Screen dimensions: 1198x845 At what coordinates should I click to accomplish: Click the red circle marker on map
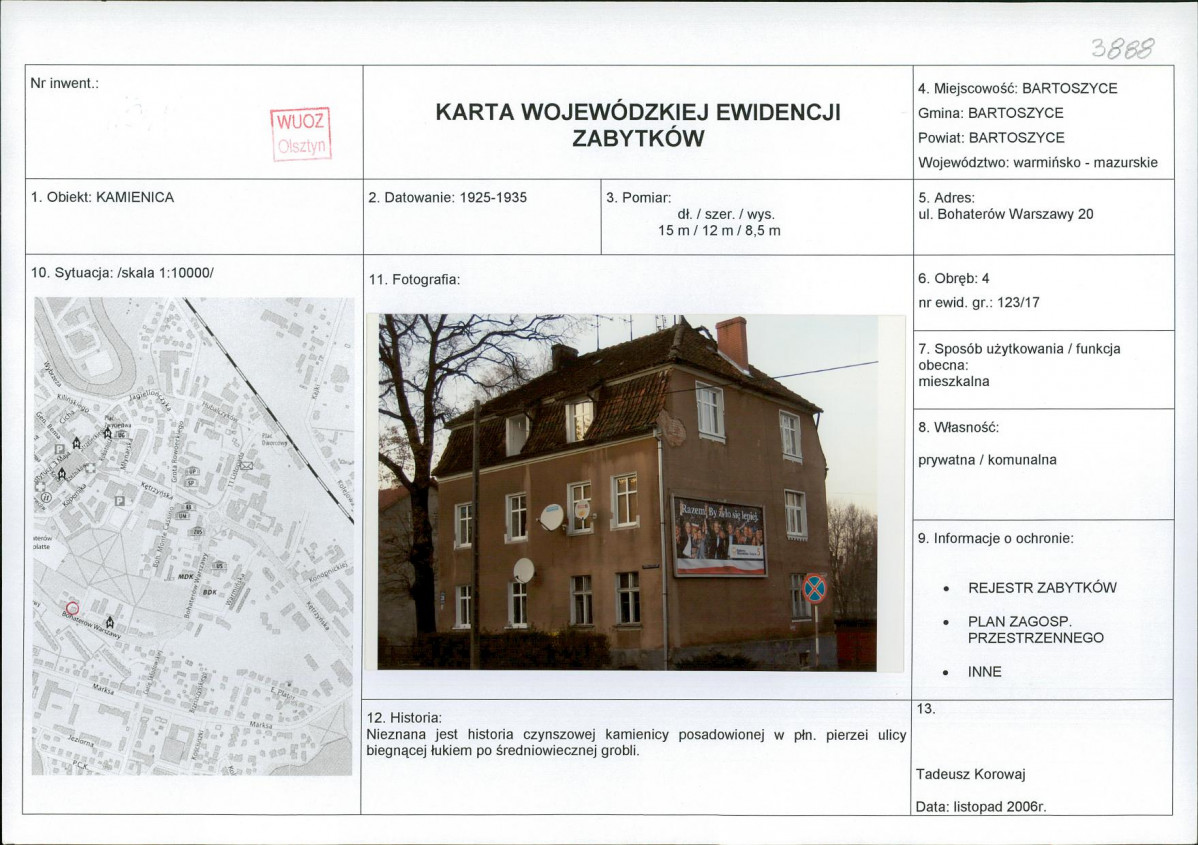click(73, 608)
